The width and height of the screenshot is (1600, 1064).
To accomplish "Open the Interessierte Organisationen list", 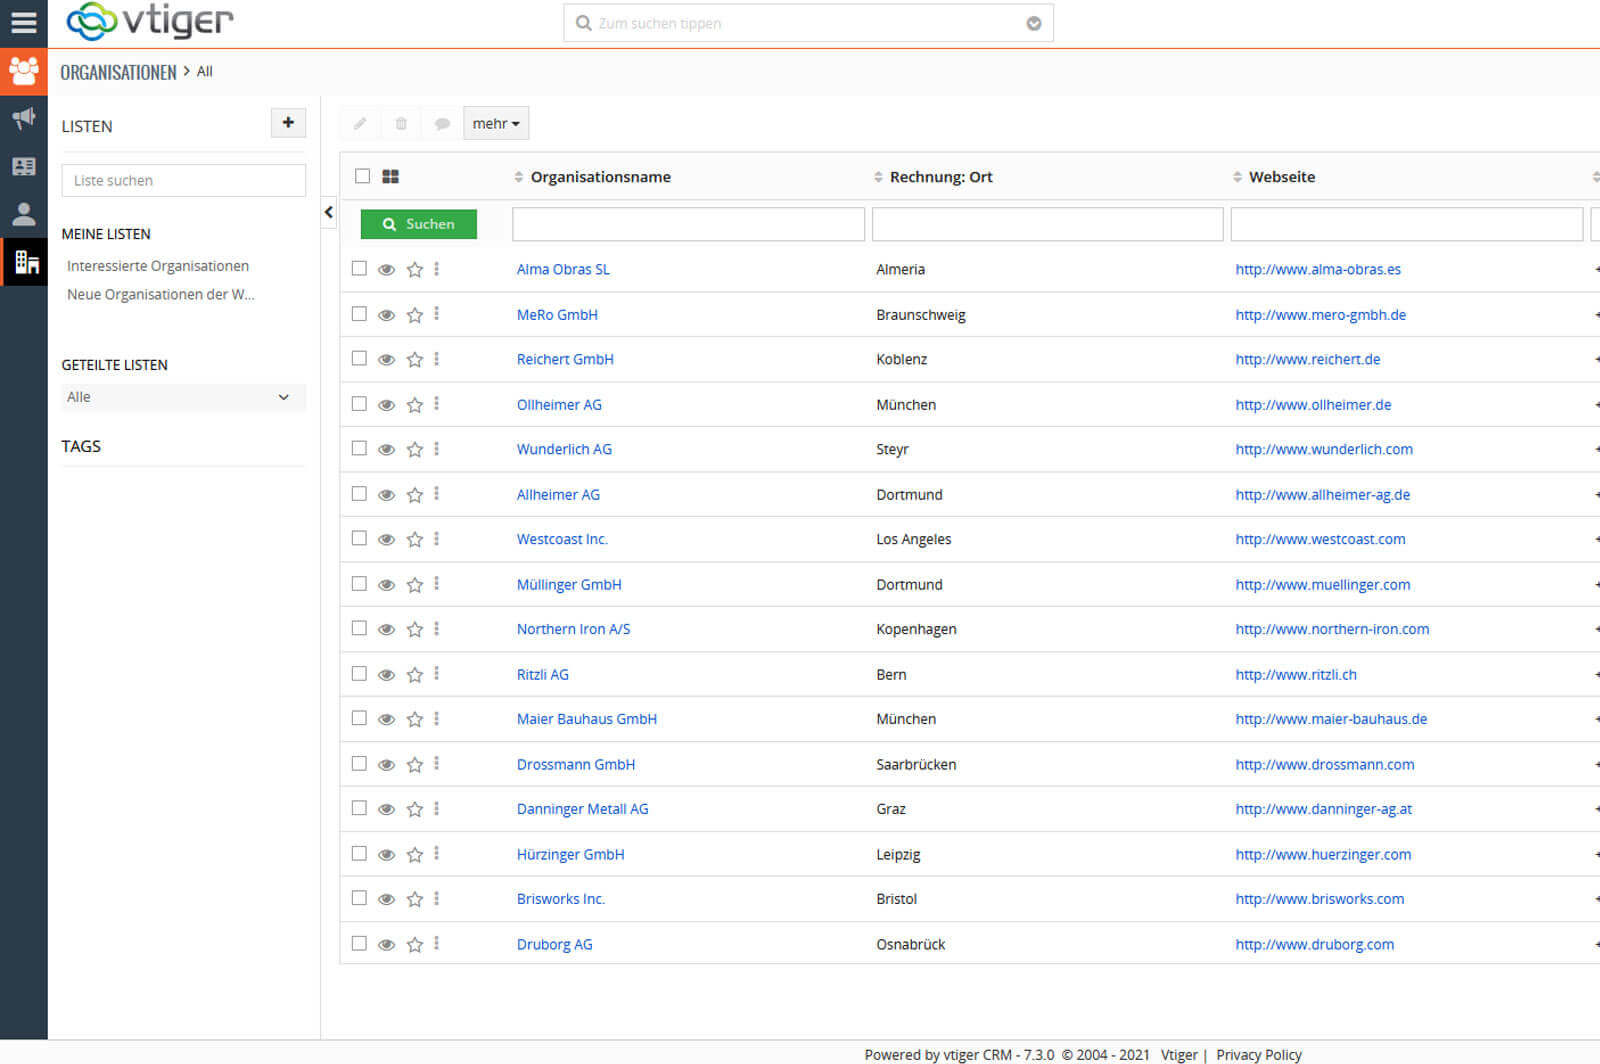I will pos(158,266).
